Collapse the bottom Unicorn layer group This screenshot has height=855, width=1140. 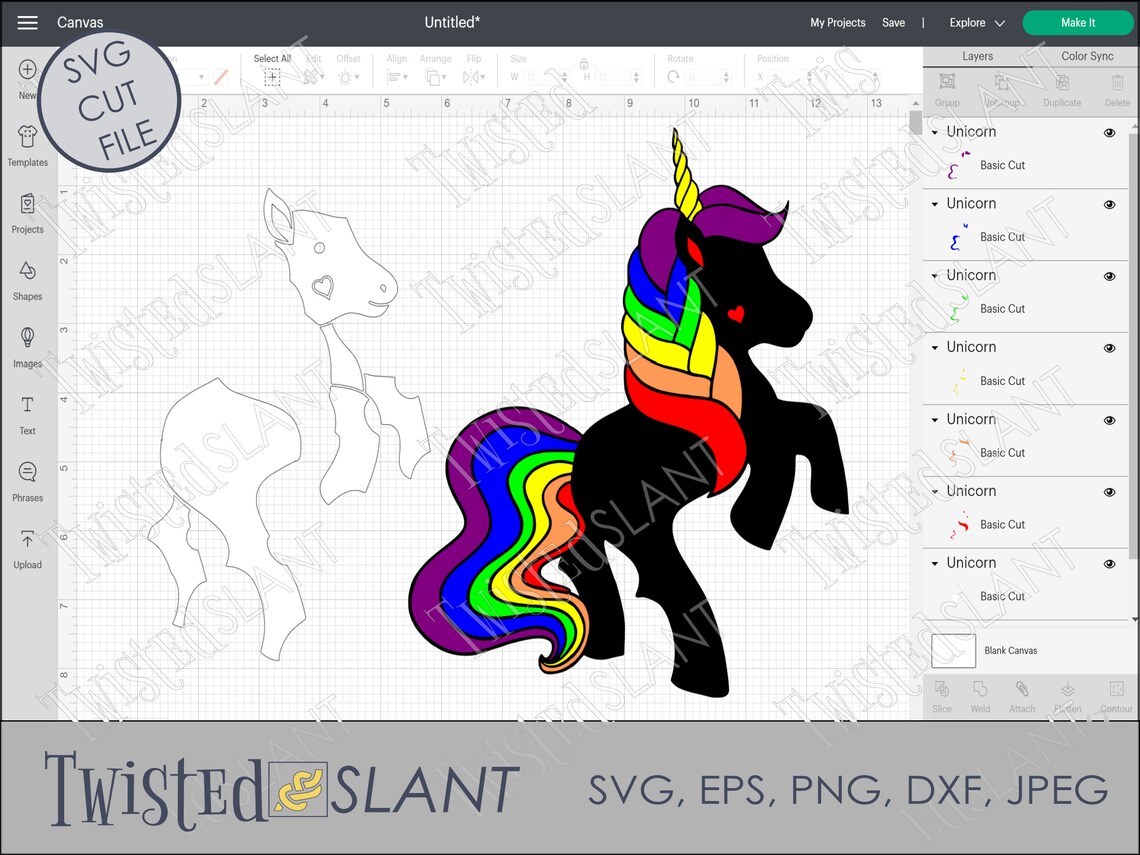point(935,564)
